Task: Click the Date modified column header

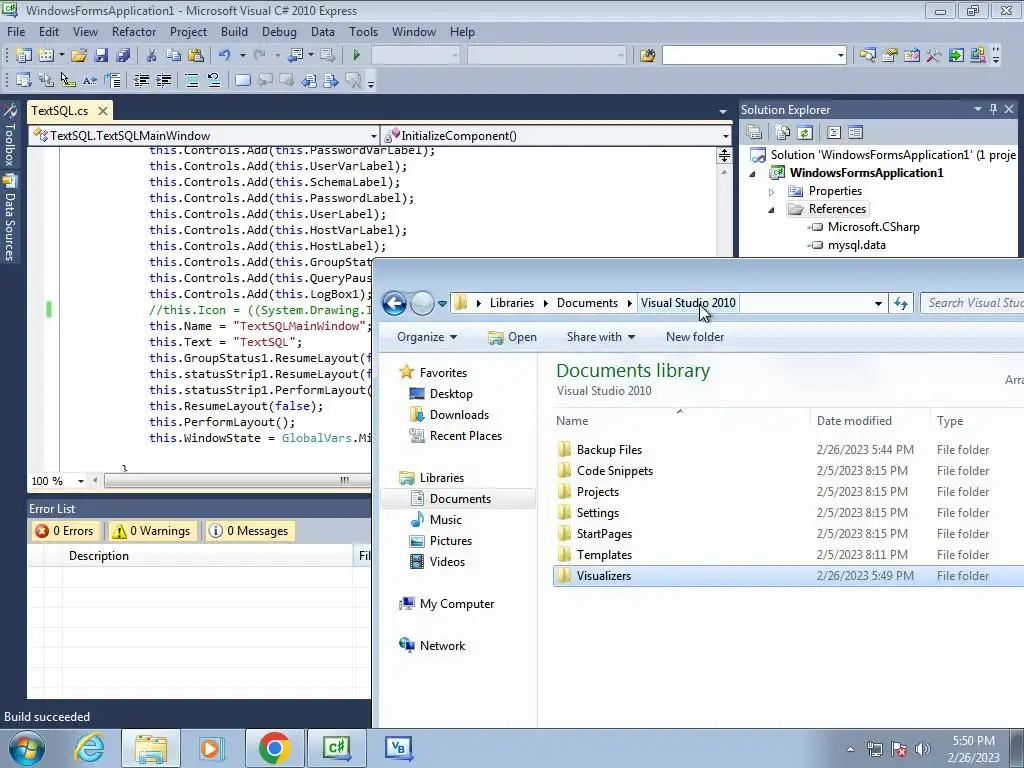Action: tap(854, 421)
